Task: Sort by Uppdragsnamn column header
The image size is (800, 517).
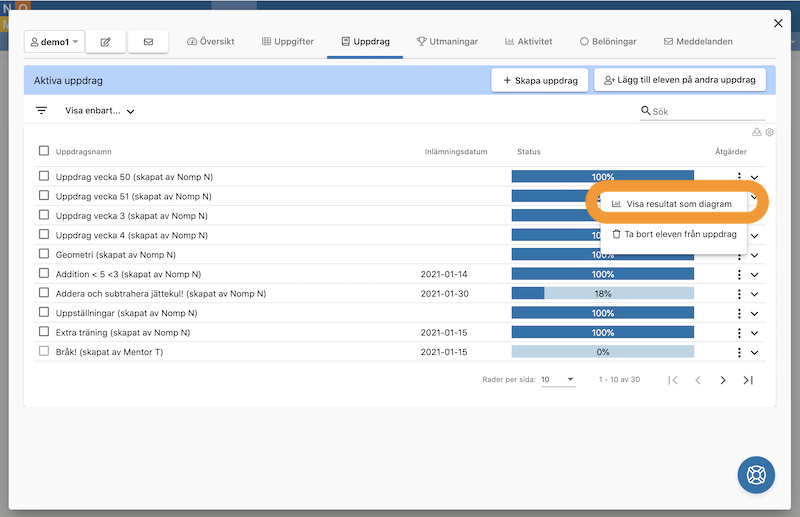Action: [84, 152]
